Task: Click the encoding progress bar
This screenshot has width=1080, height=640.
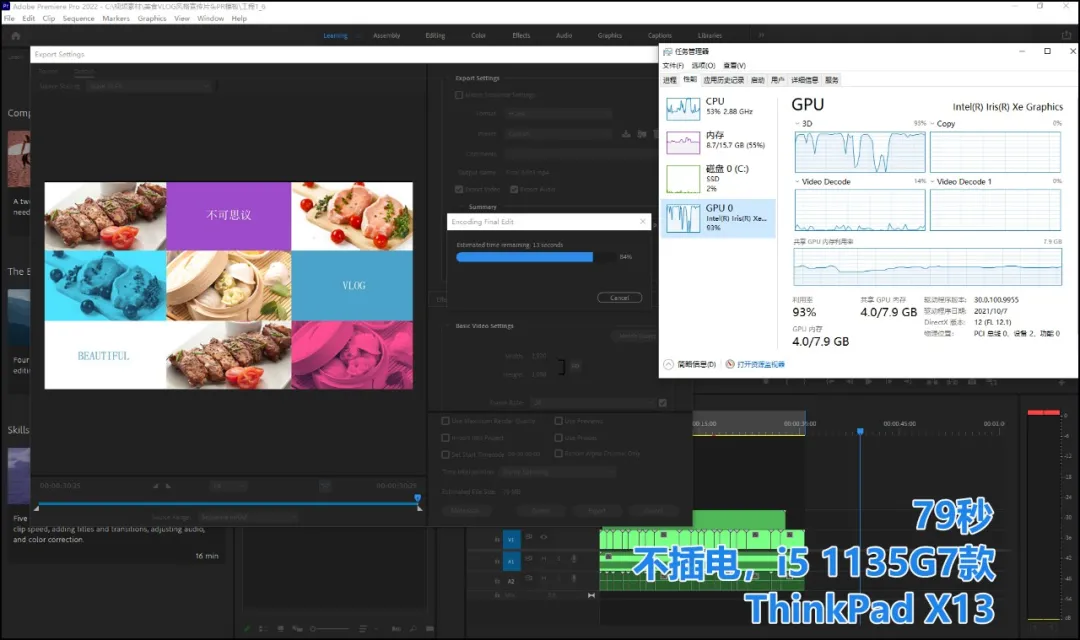Action: [536, 257]
